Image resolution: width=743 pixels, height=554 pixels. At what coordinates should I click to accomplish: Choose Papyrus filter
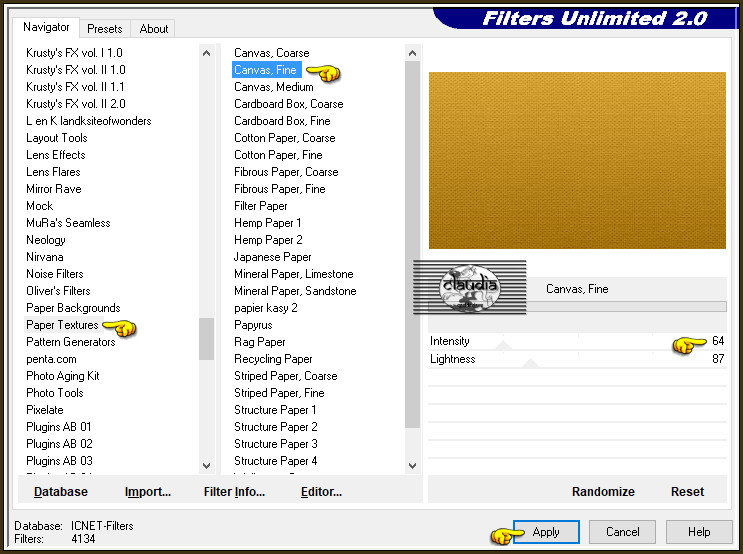[x=253, y=325]
